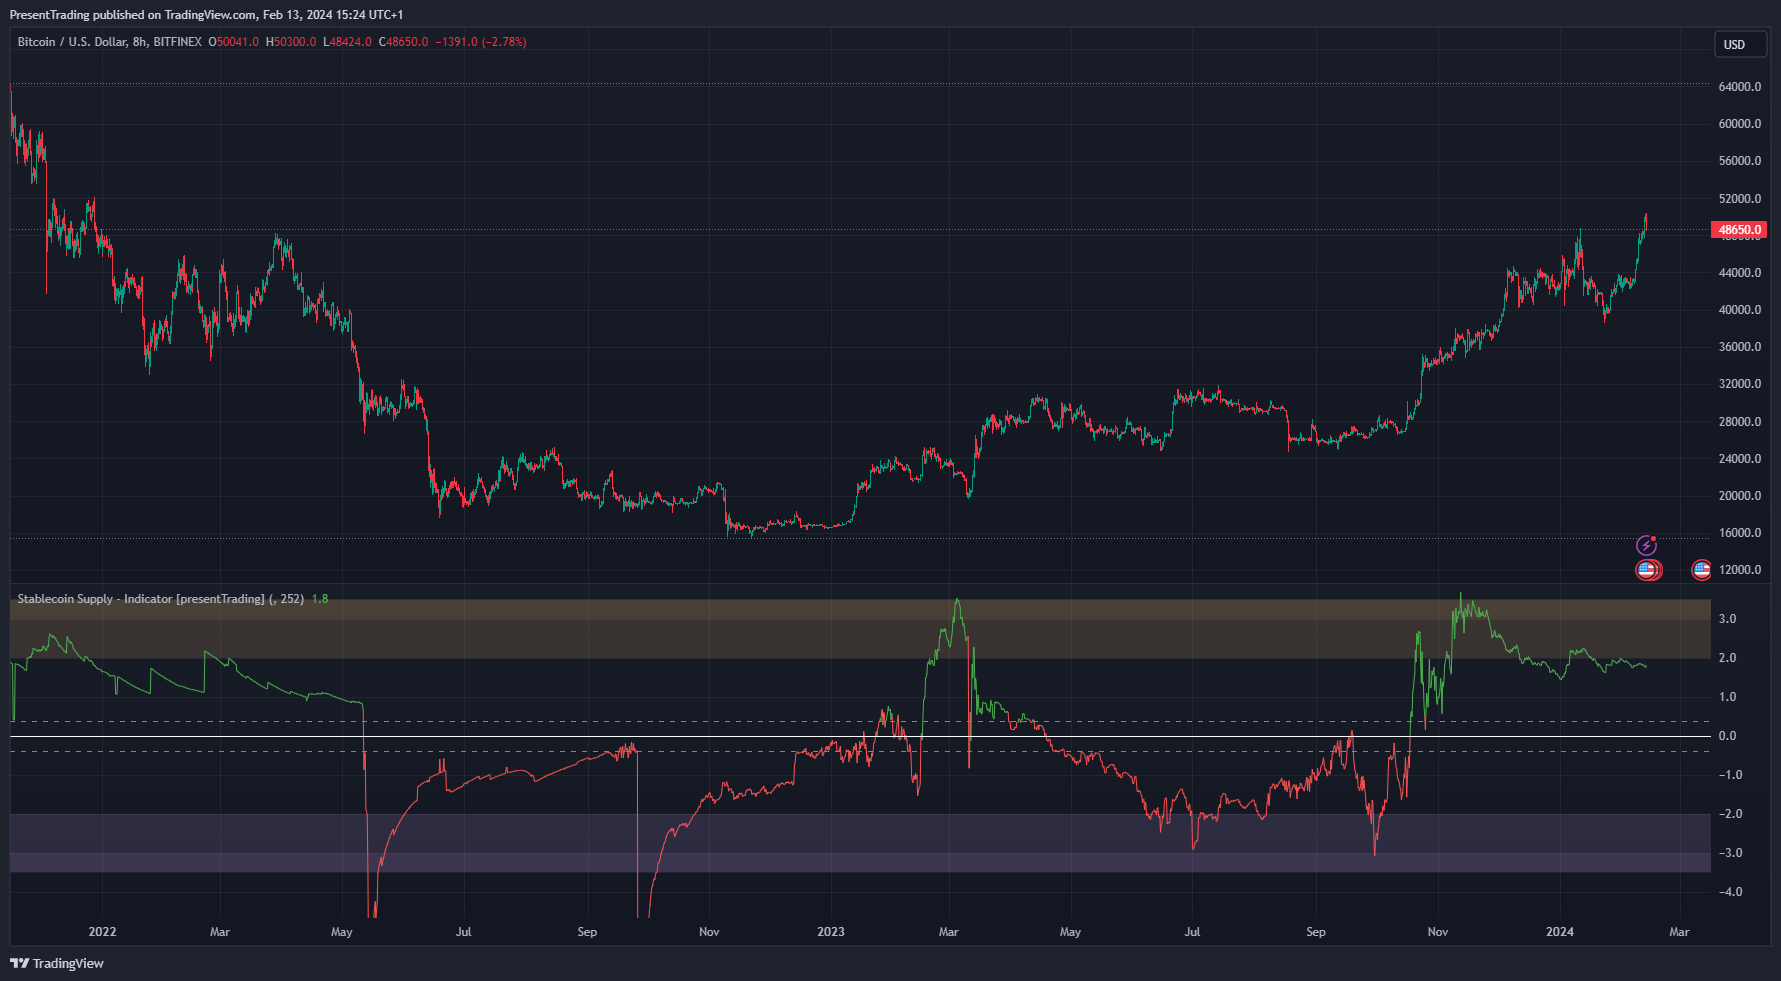Click the 60000.0 price axis label
The image size is (1781, 981).
point(1740,124)
